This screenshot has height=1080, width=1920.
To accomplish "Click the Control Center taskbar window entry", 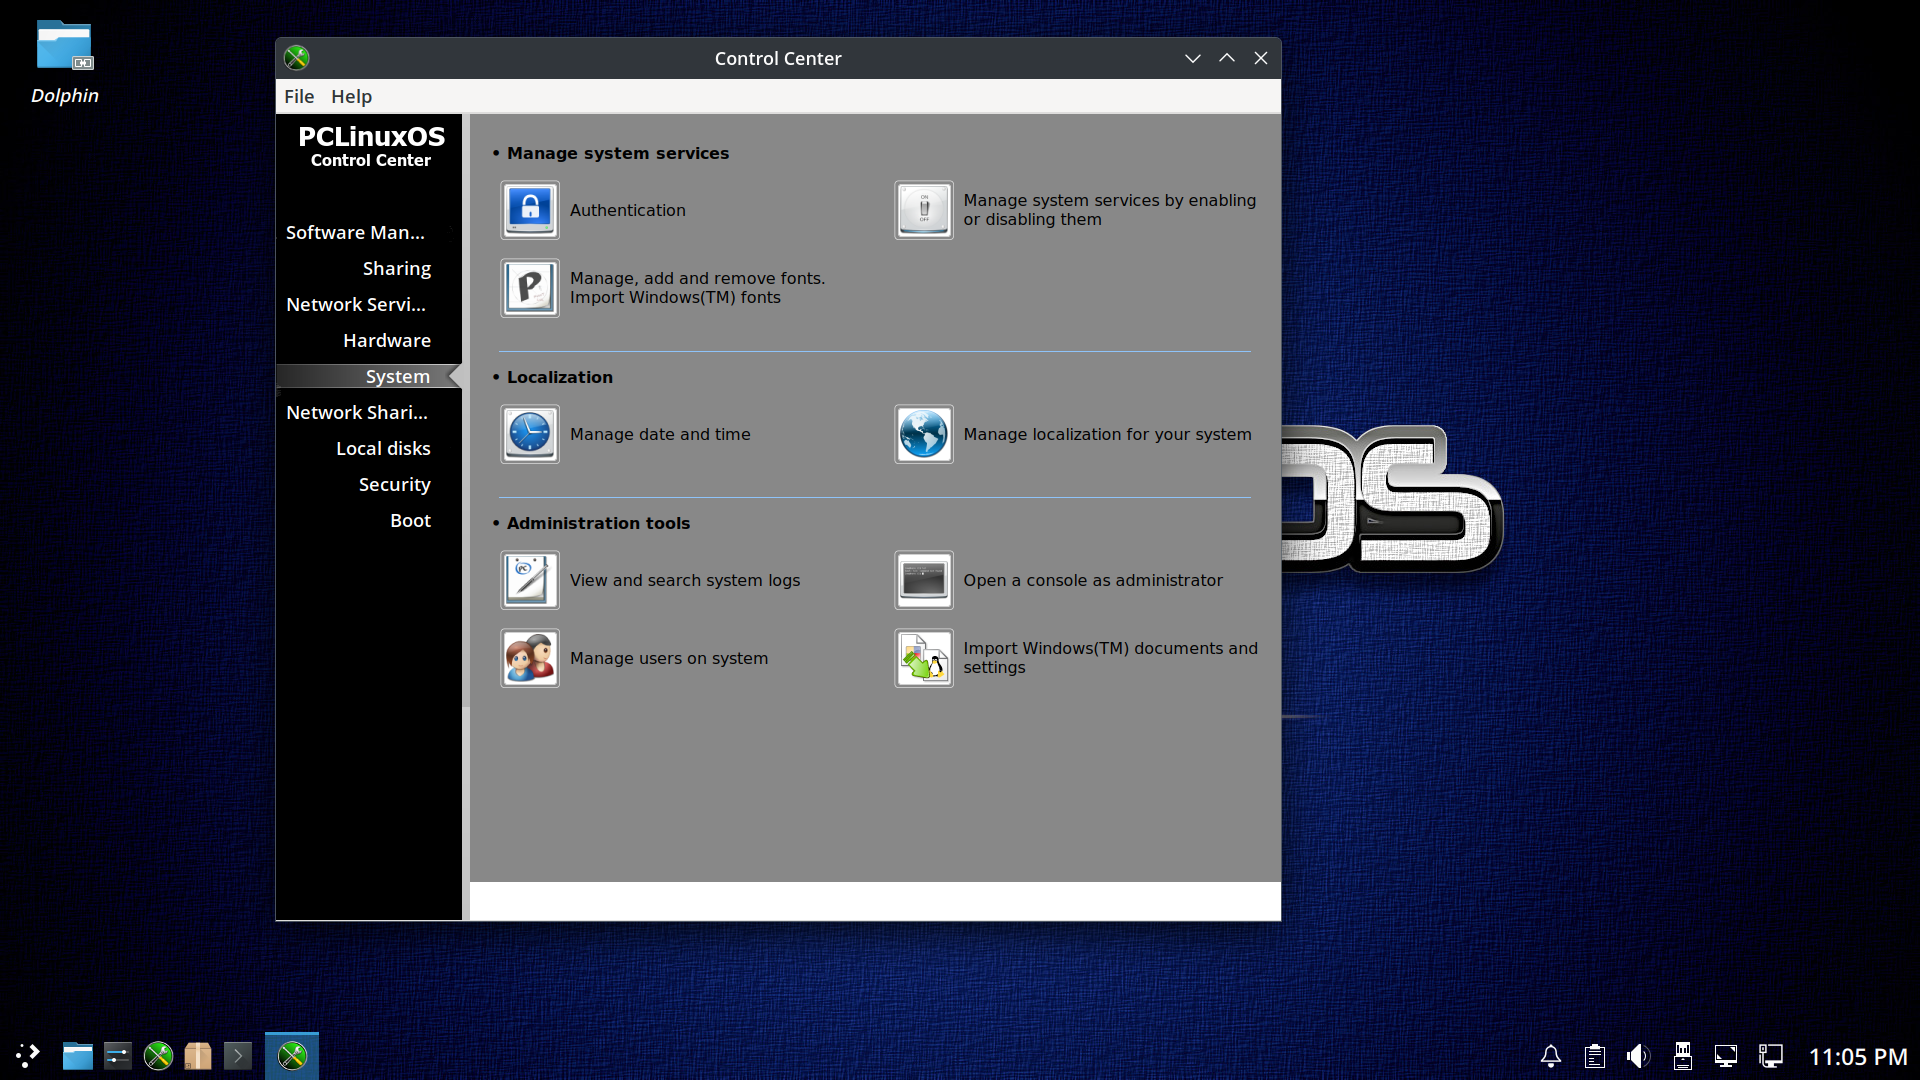I will point(292,1055).
